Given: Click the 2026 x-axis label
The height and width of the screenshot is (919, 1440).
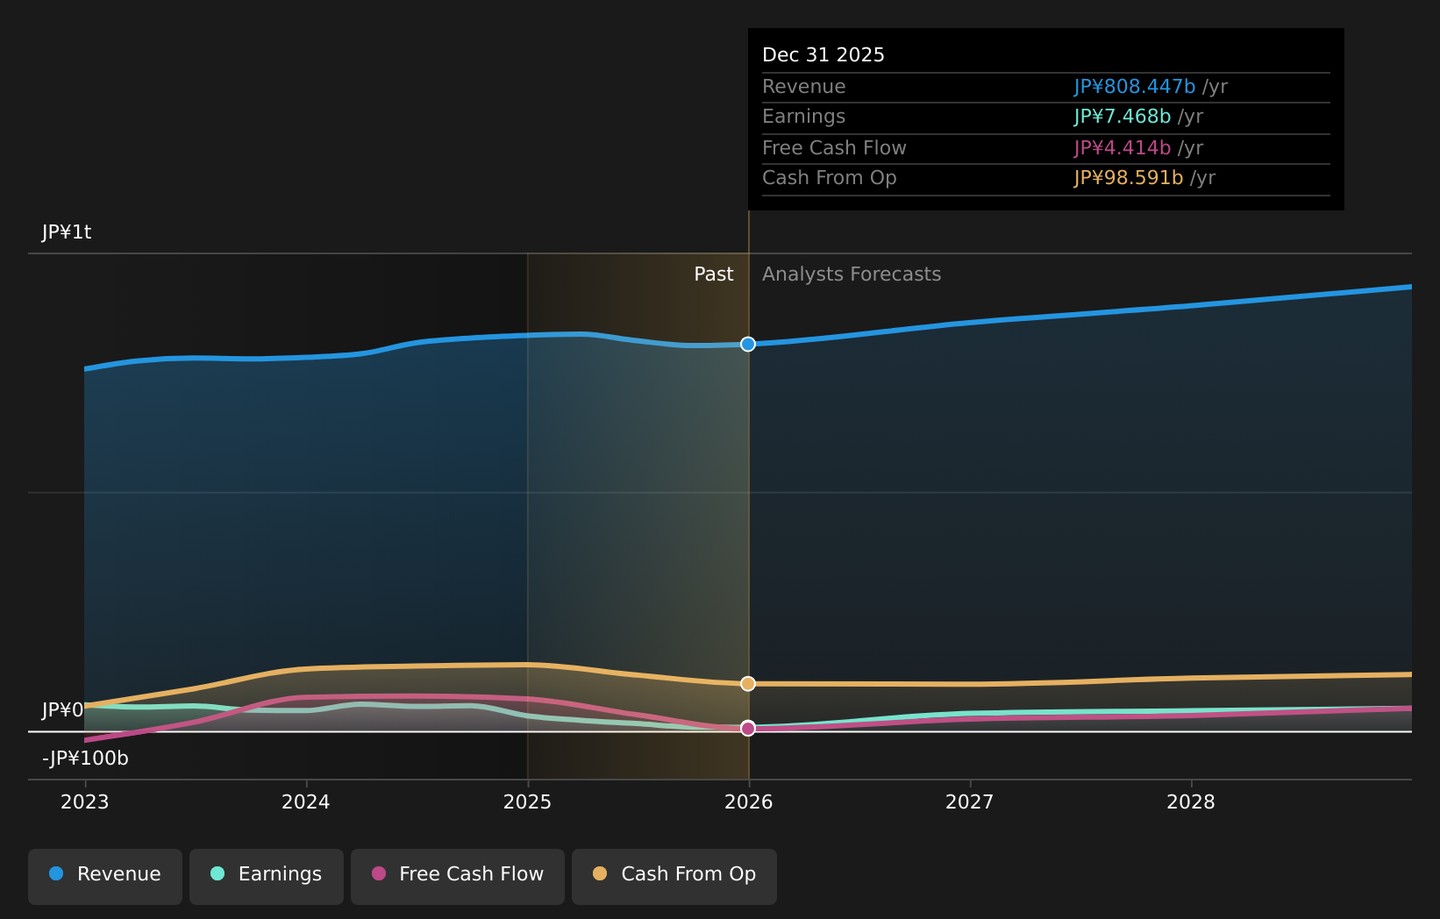Looking at the screenshot, I should (748, 802).
